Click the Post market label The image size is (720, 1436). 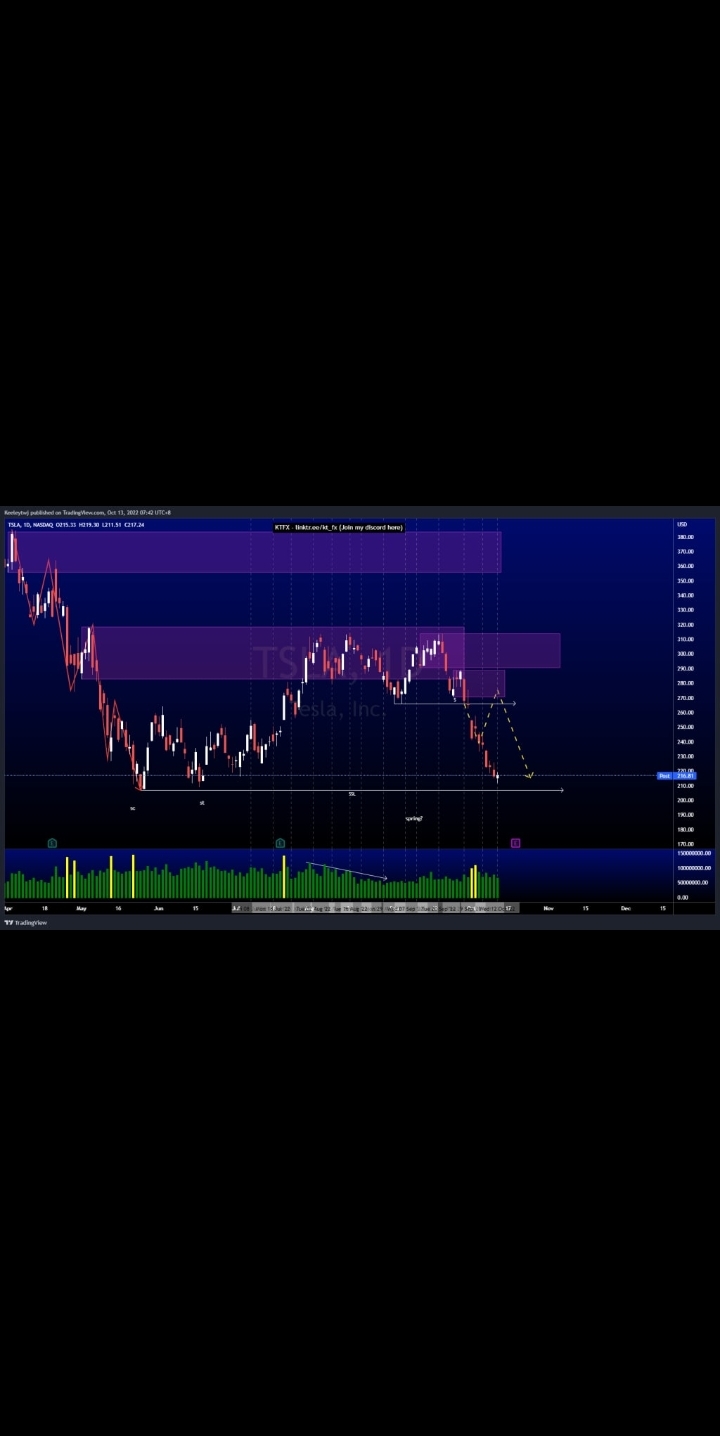point(664,776)
